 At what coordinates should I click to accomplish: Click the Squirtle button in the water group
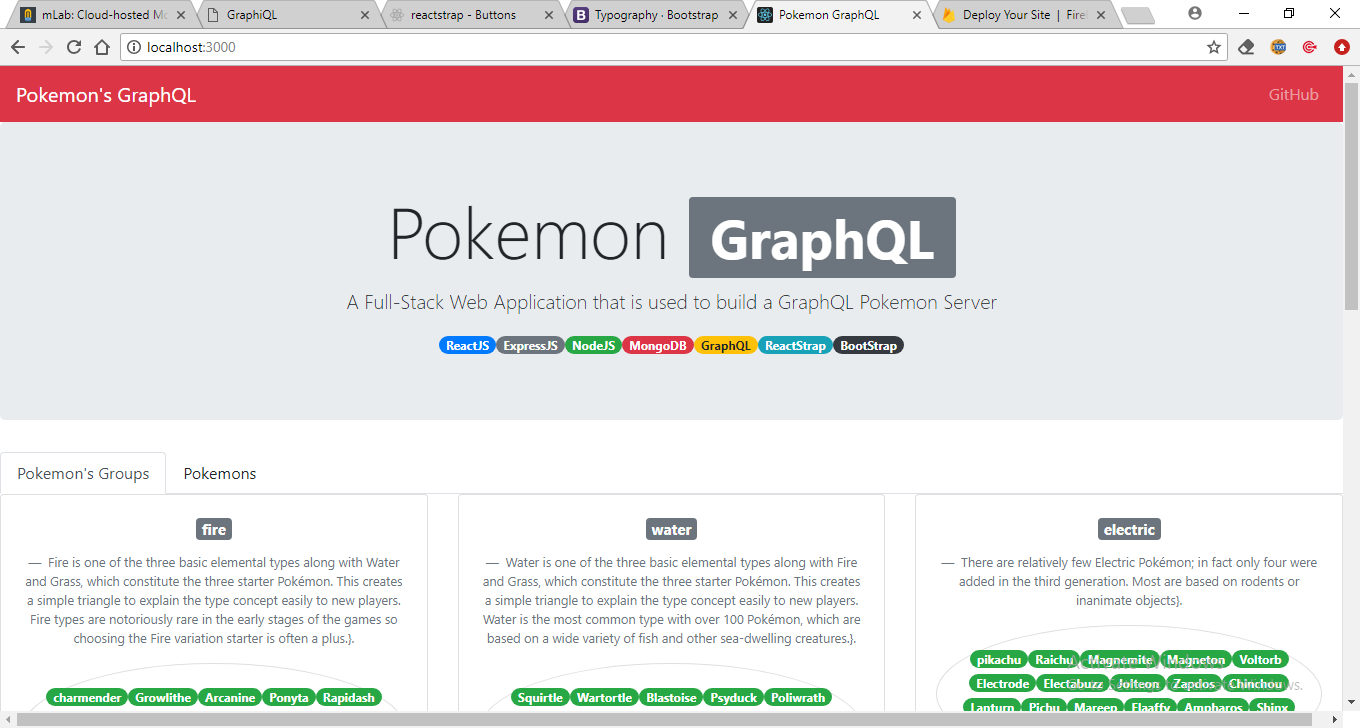point(540,697)
